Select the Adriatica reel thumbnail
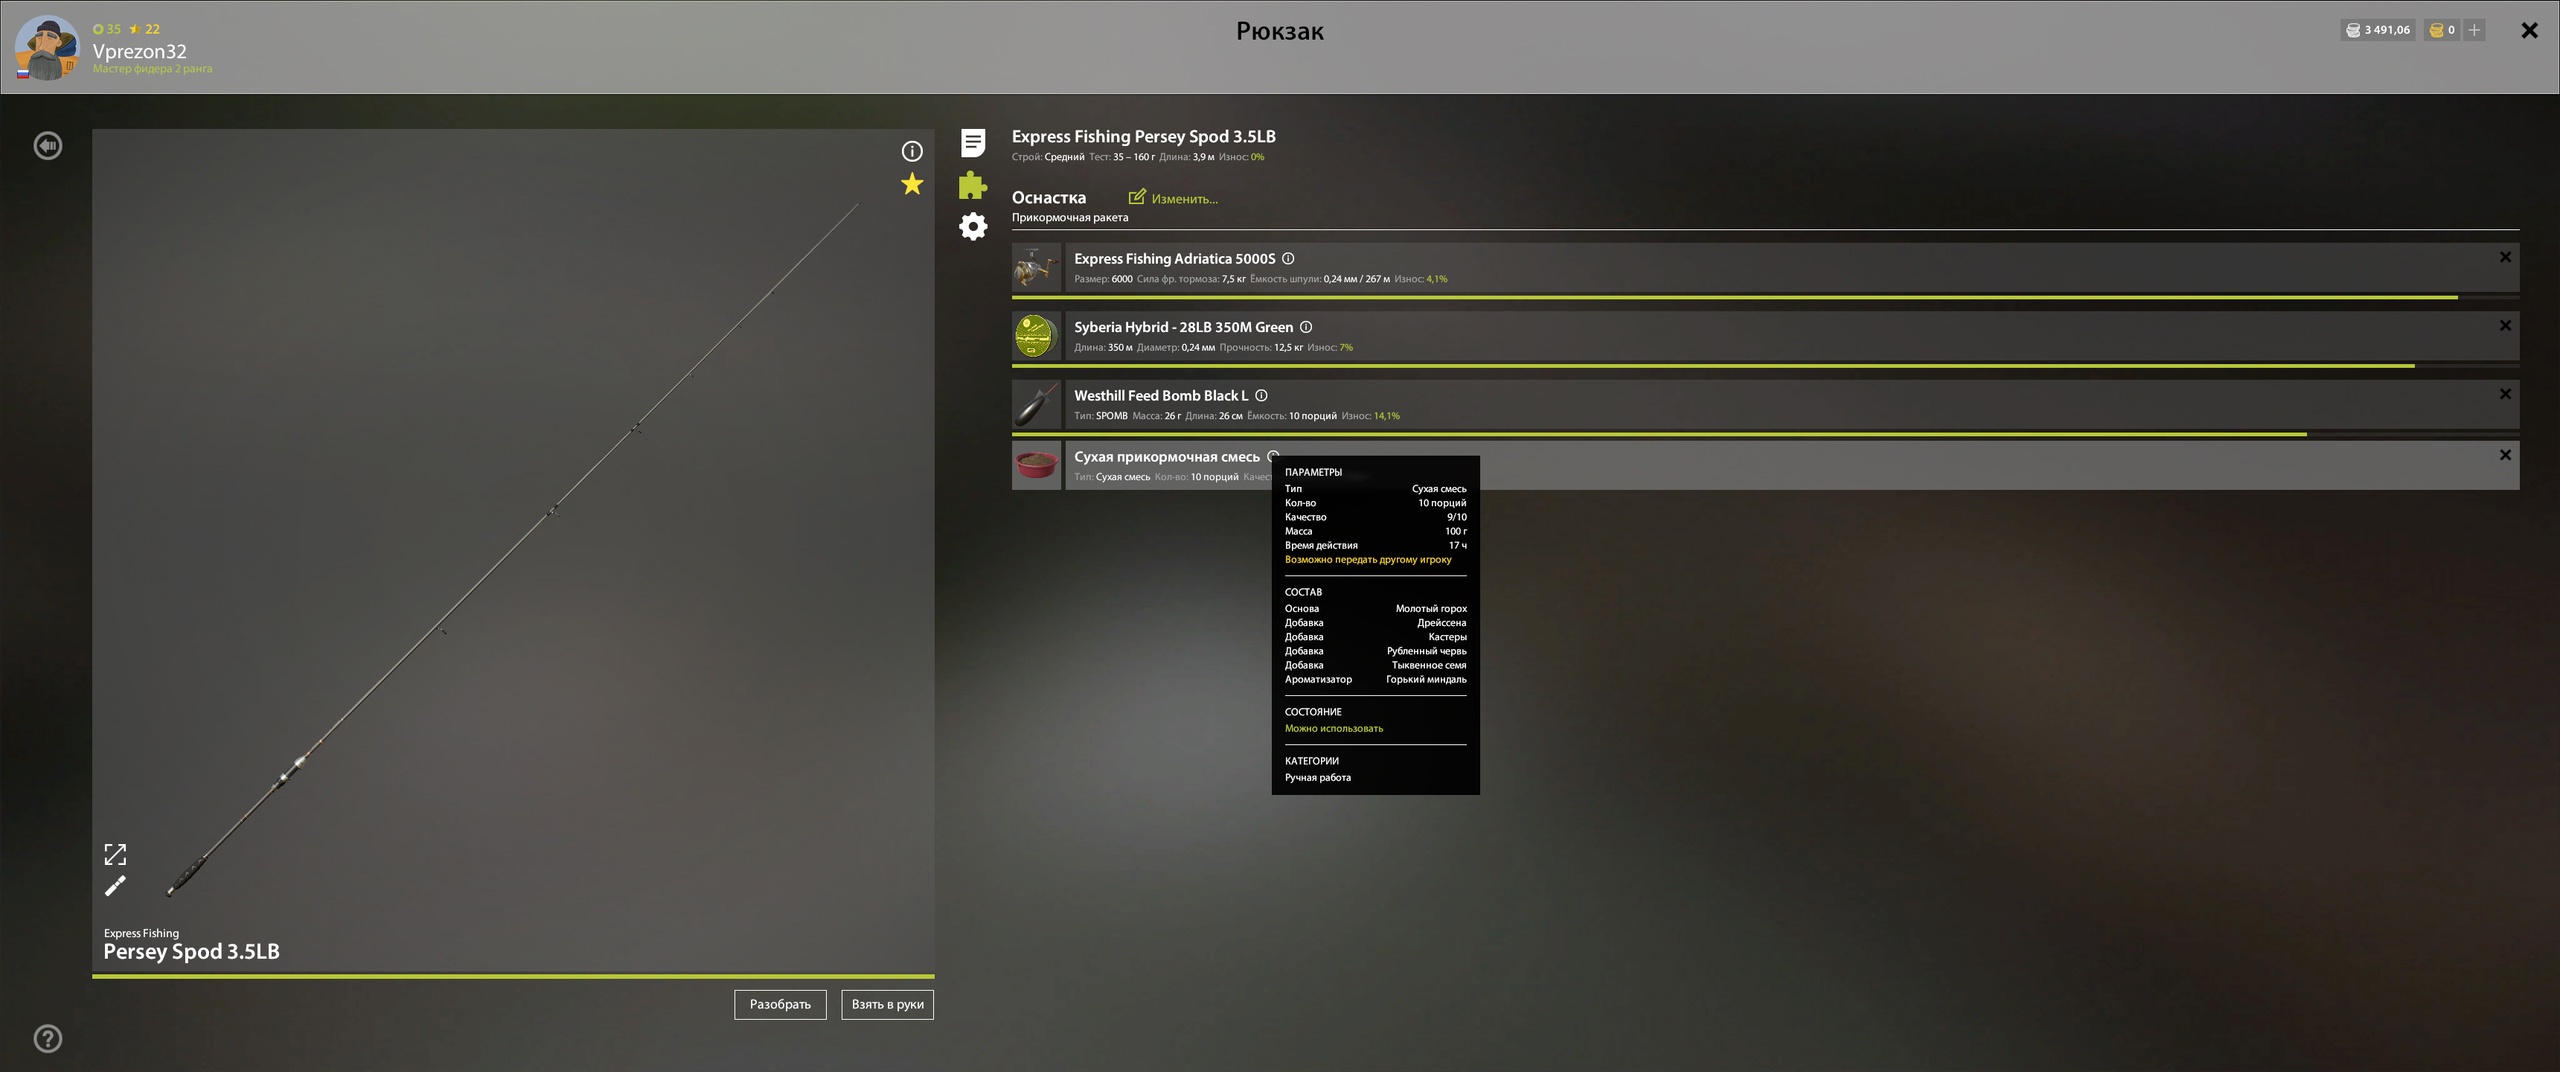This screenshot has height=1072, width=2560. (x=1036, y=267)
